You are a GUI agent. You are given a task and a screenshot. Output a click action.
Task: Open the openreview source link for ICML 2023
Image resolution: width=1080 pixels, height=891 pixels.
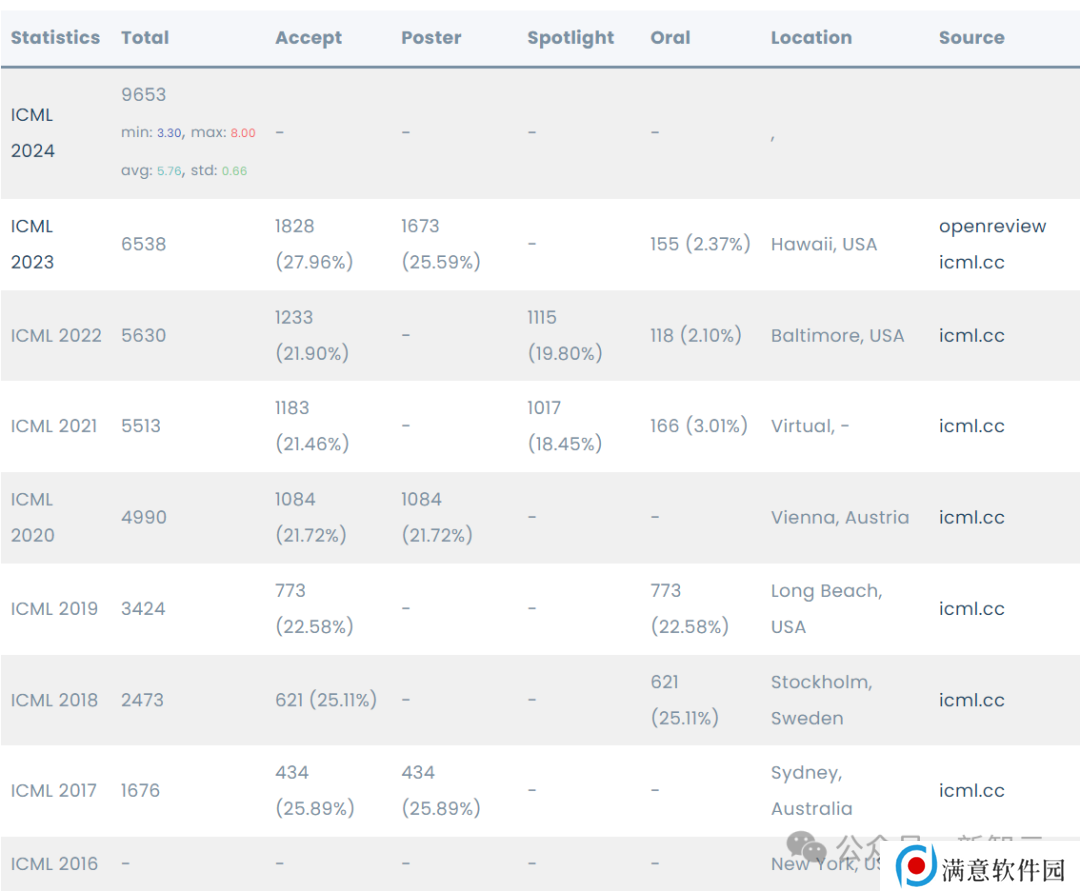[x=992, y=226]
